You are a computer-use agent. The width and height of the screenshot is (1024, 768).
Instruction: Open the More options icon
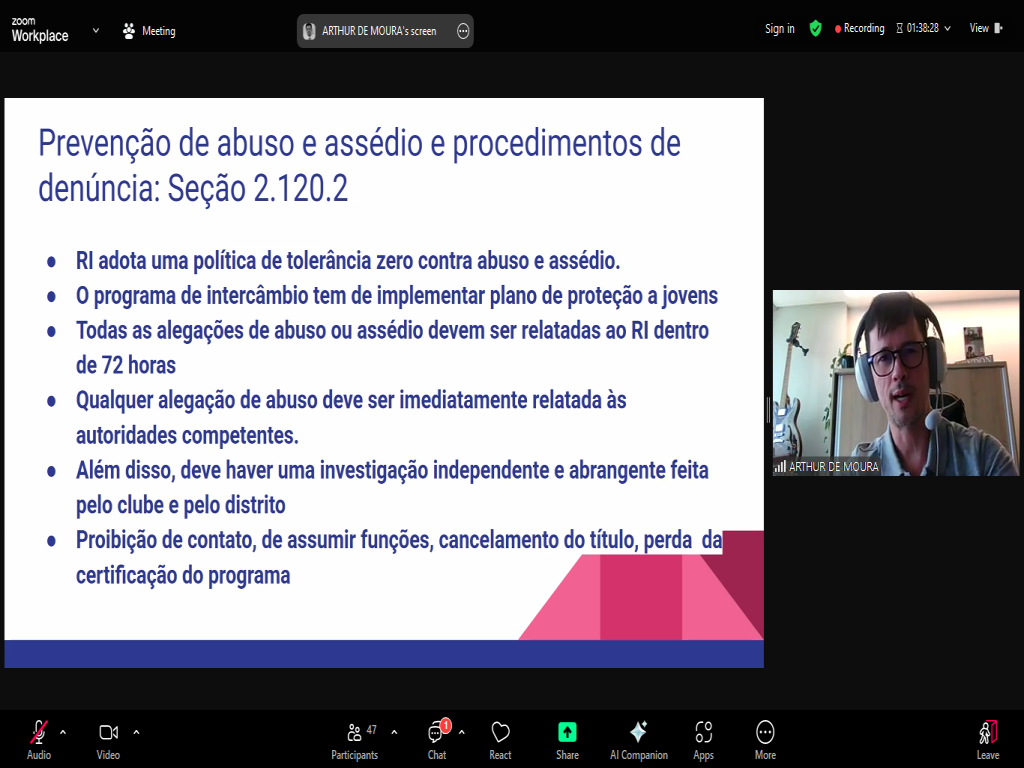[x=765, y=732]
